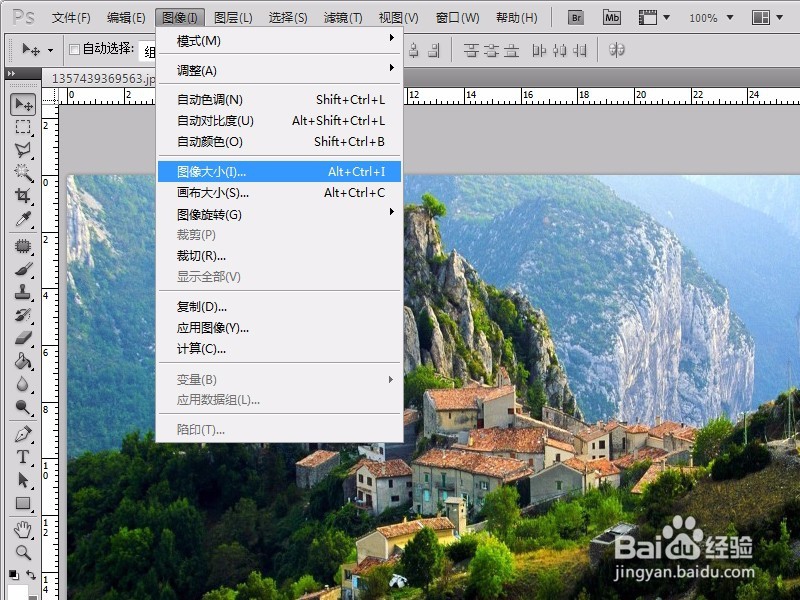Choose 自动对比度(U) menu entry

pyautogui.click(x=279, y=120)
